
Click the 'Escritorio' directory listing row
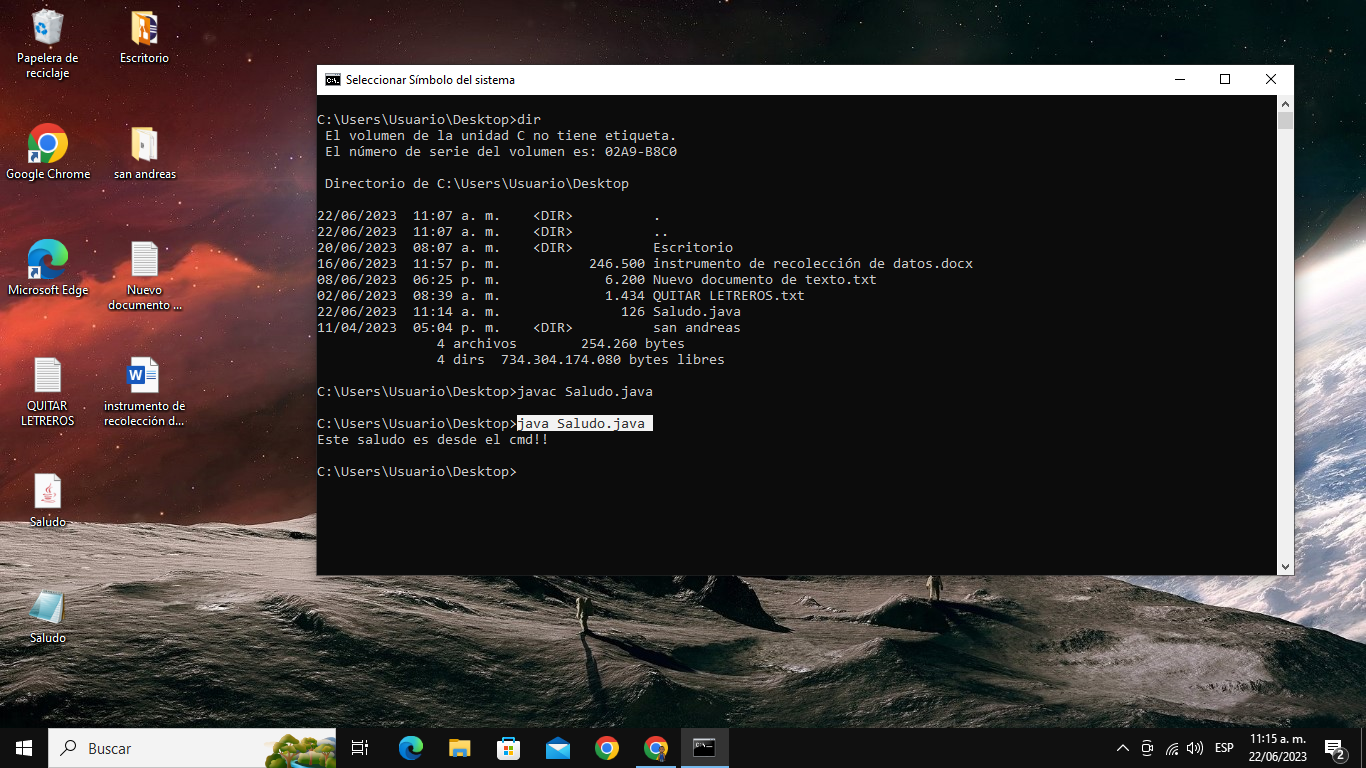click(x=525, y=248)
